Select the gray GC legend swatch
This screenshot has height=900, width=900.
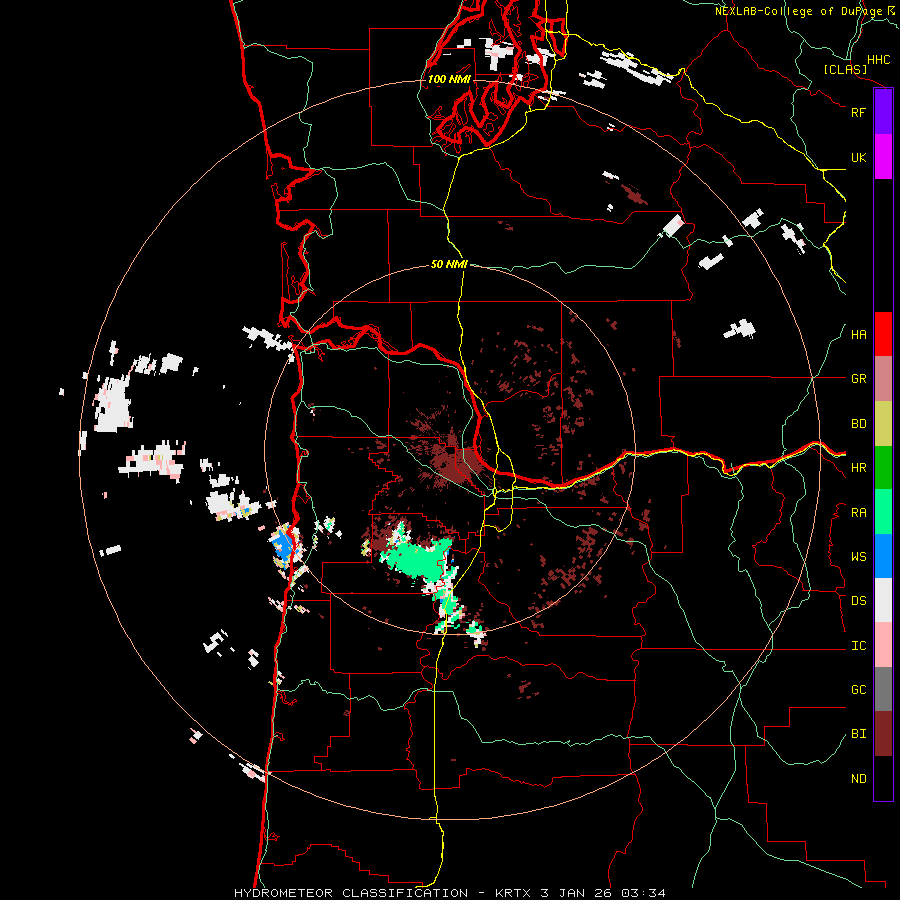883,689
